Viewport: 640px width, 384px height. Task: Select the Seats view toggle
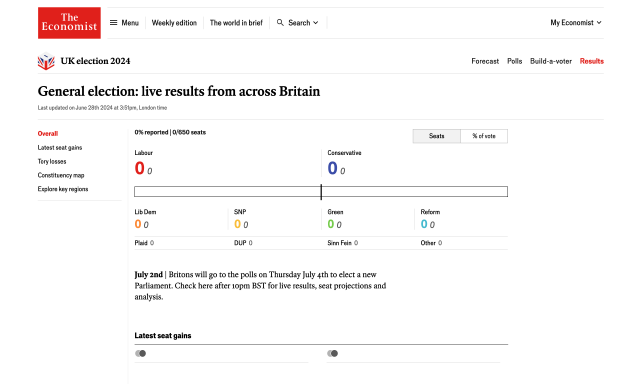(436, 136)
